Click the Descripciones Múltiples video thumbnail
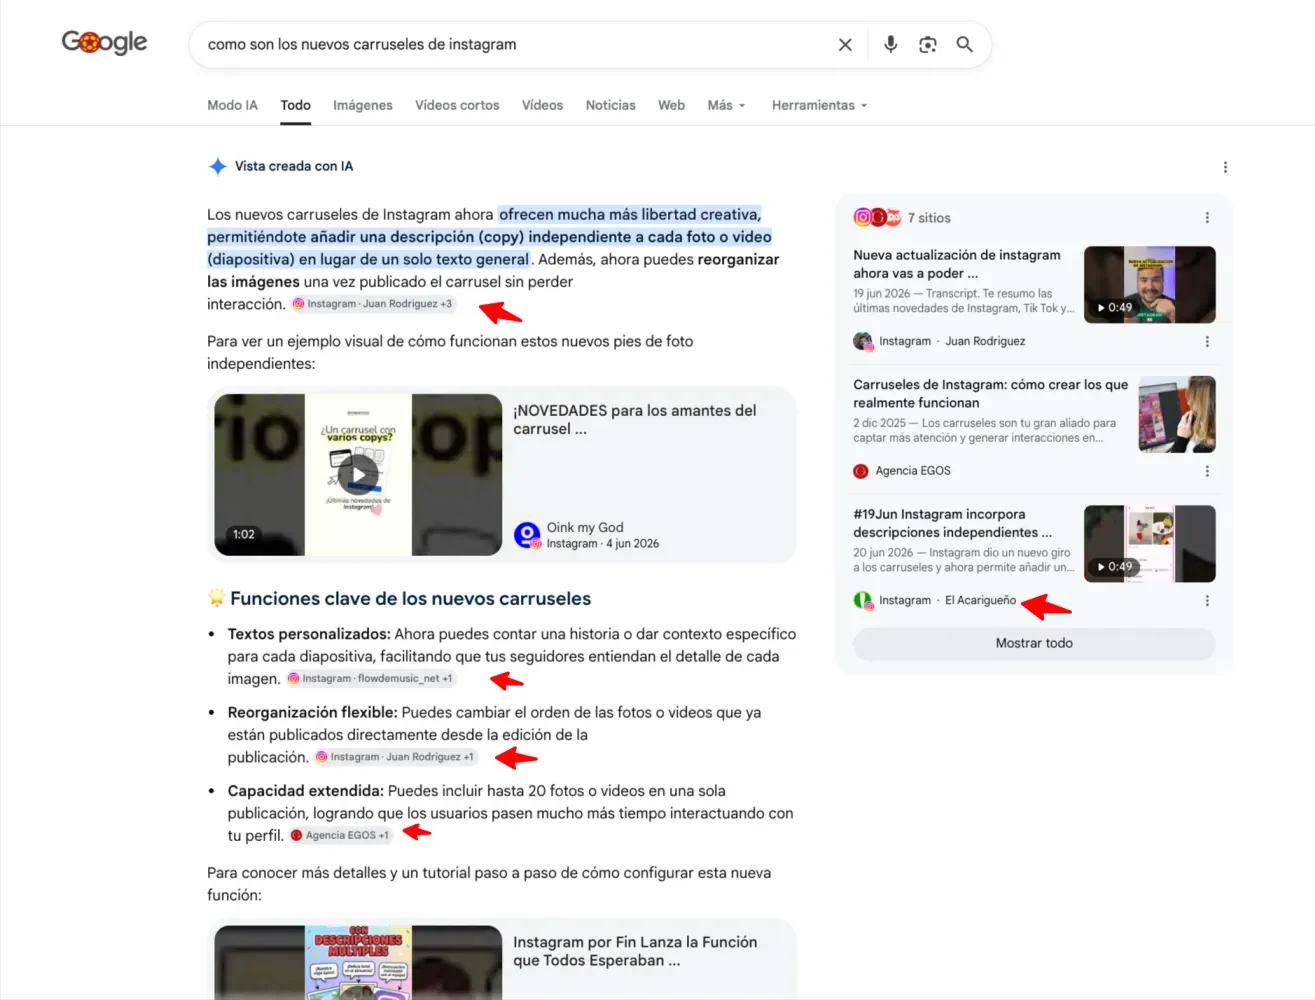Image resolution: width=1315 pixels, height=1000 pixels. point(358,962)
